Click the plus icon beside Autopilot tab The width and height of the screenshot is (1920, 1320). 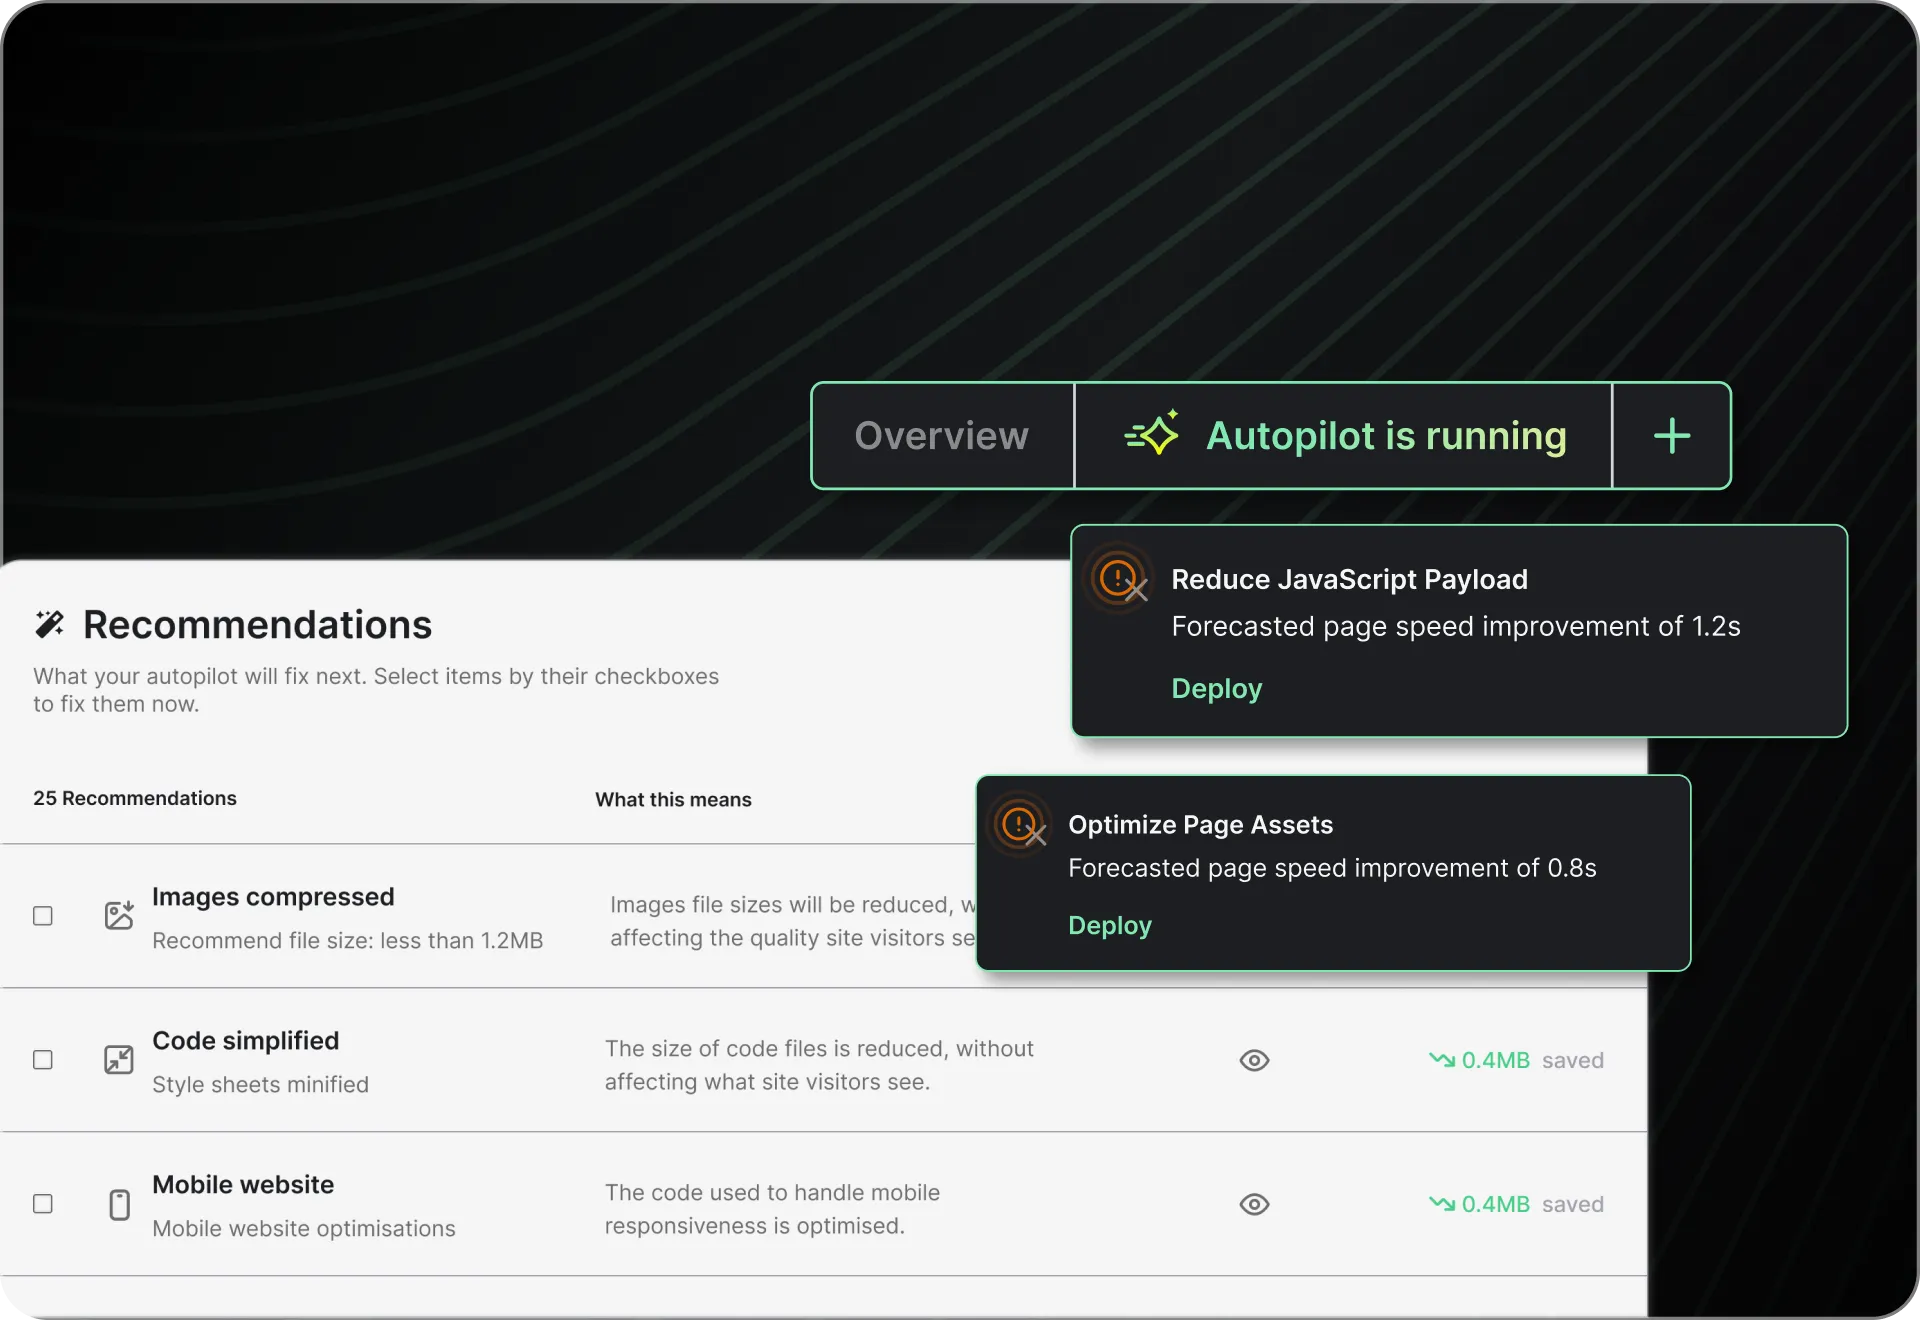pos(1671,436)
